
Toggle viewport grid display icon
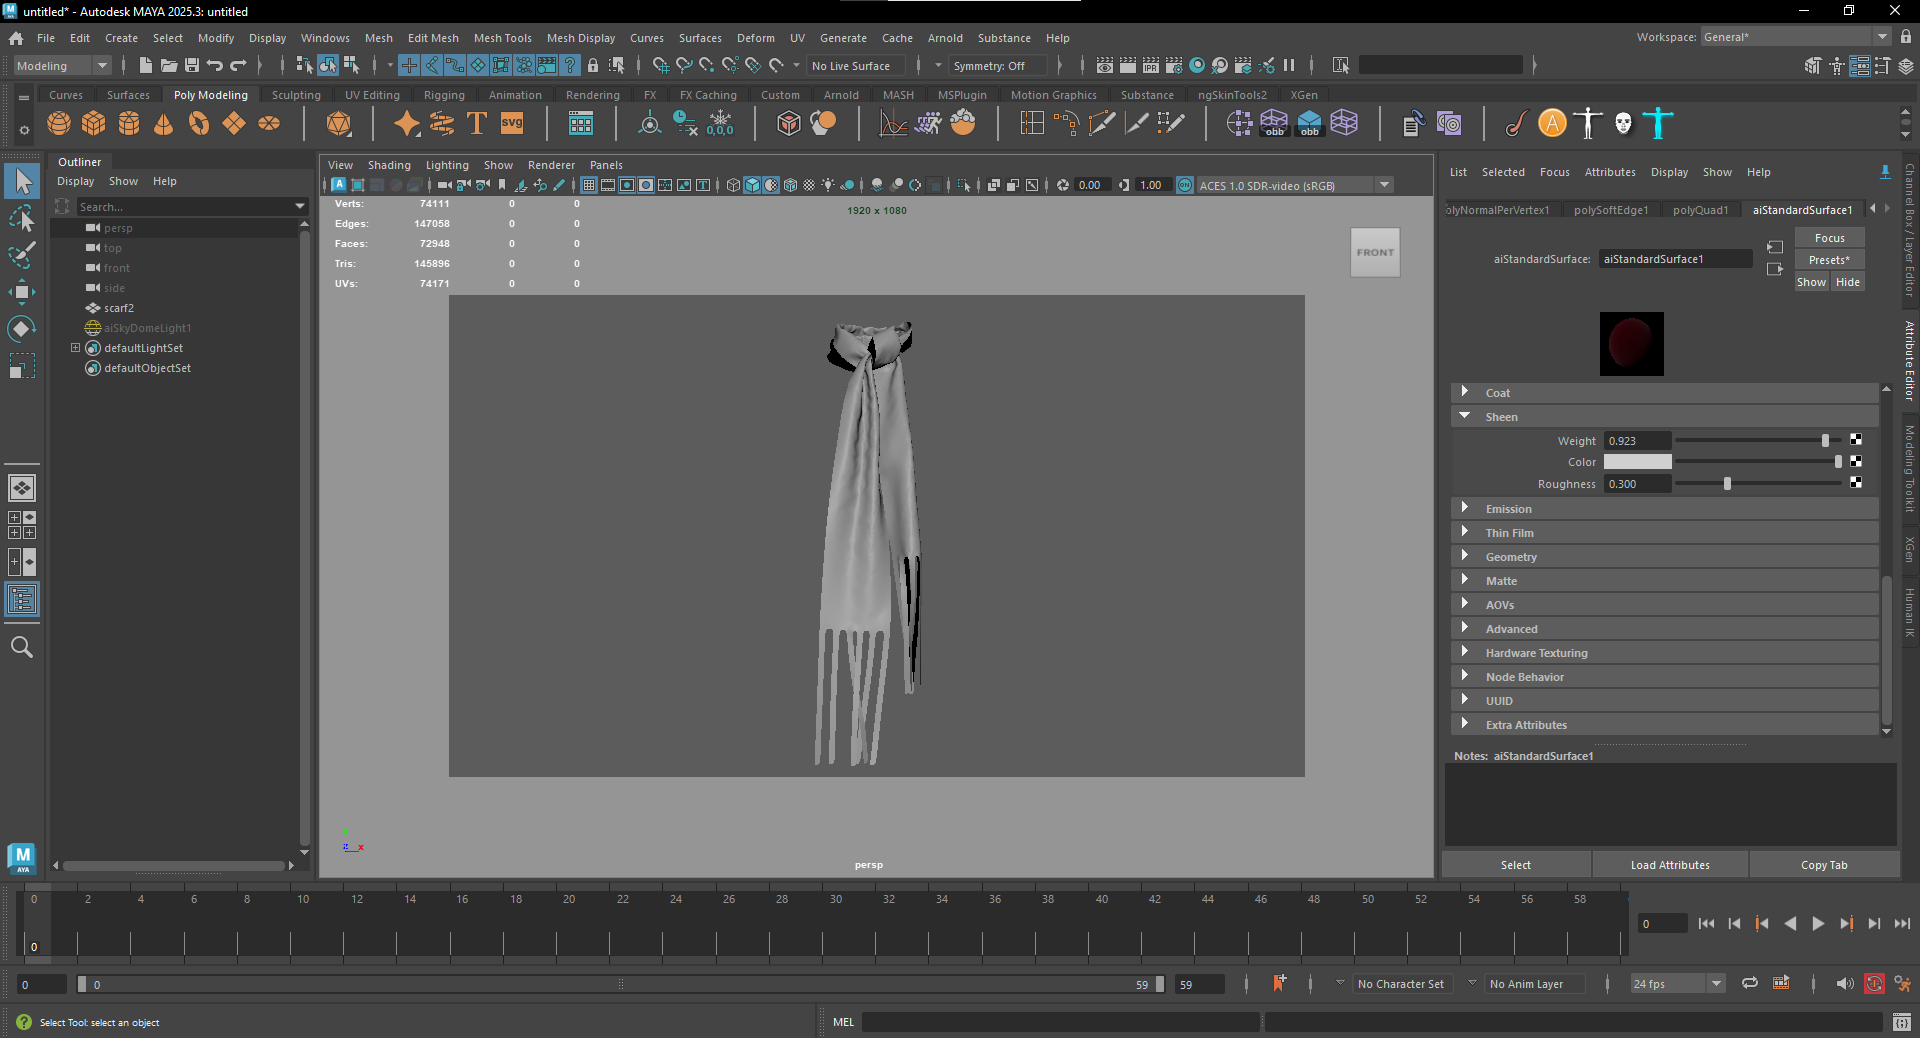pos(589,185)
